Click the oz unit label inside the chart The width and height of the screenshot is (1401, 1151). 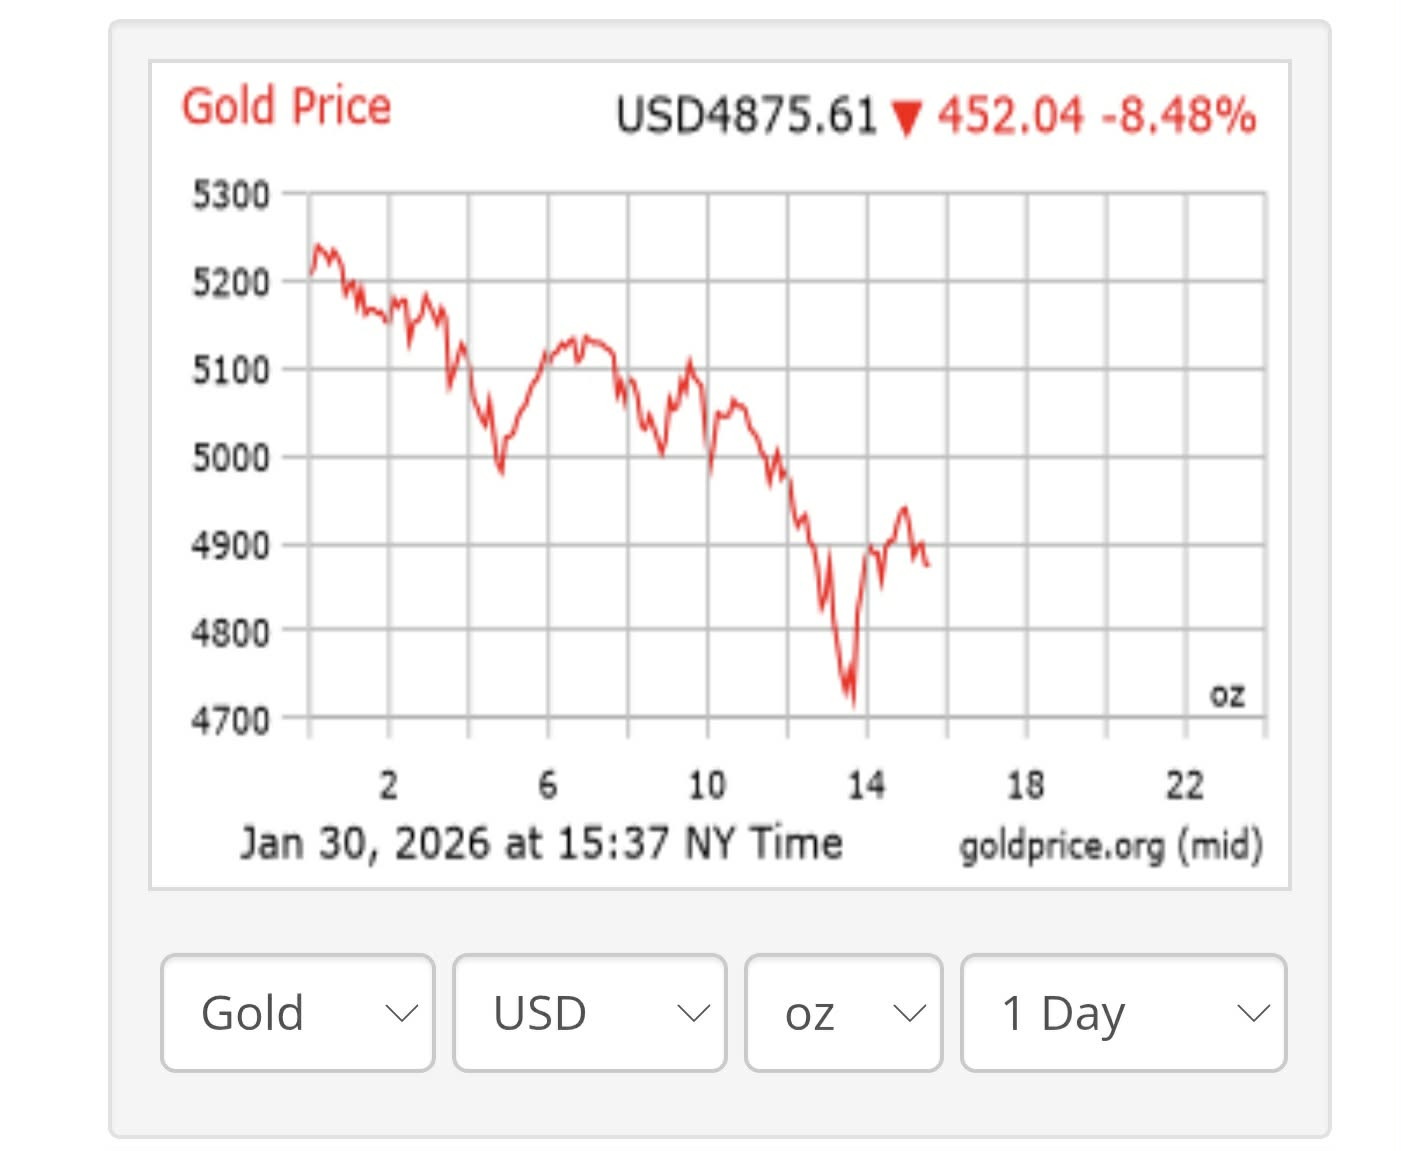click(1227, 695)
